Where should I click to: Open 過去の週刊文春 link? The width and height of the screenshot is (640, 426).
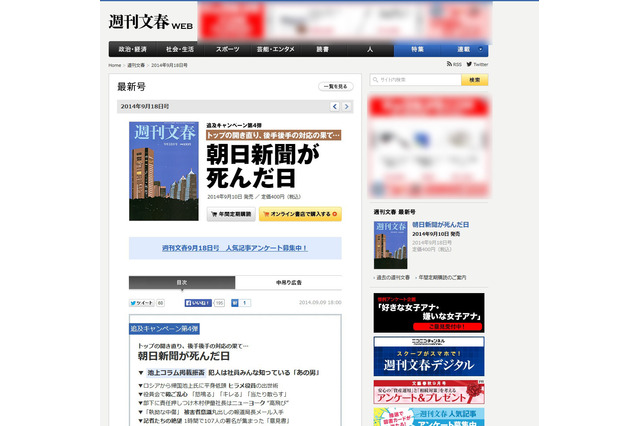tap(393, 277)
